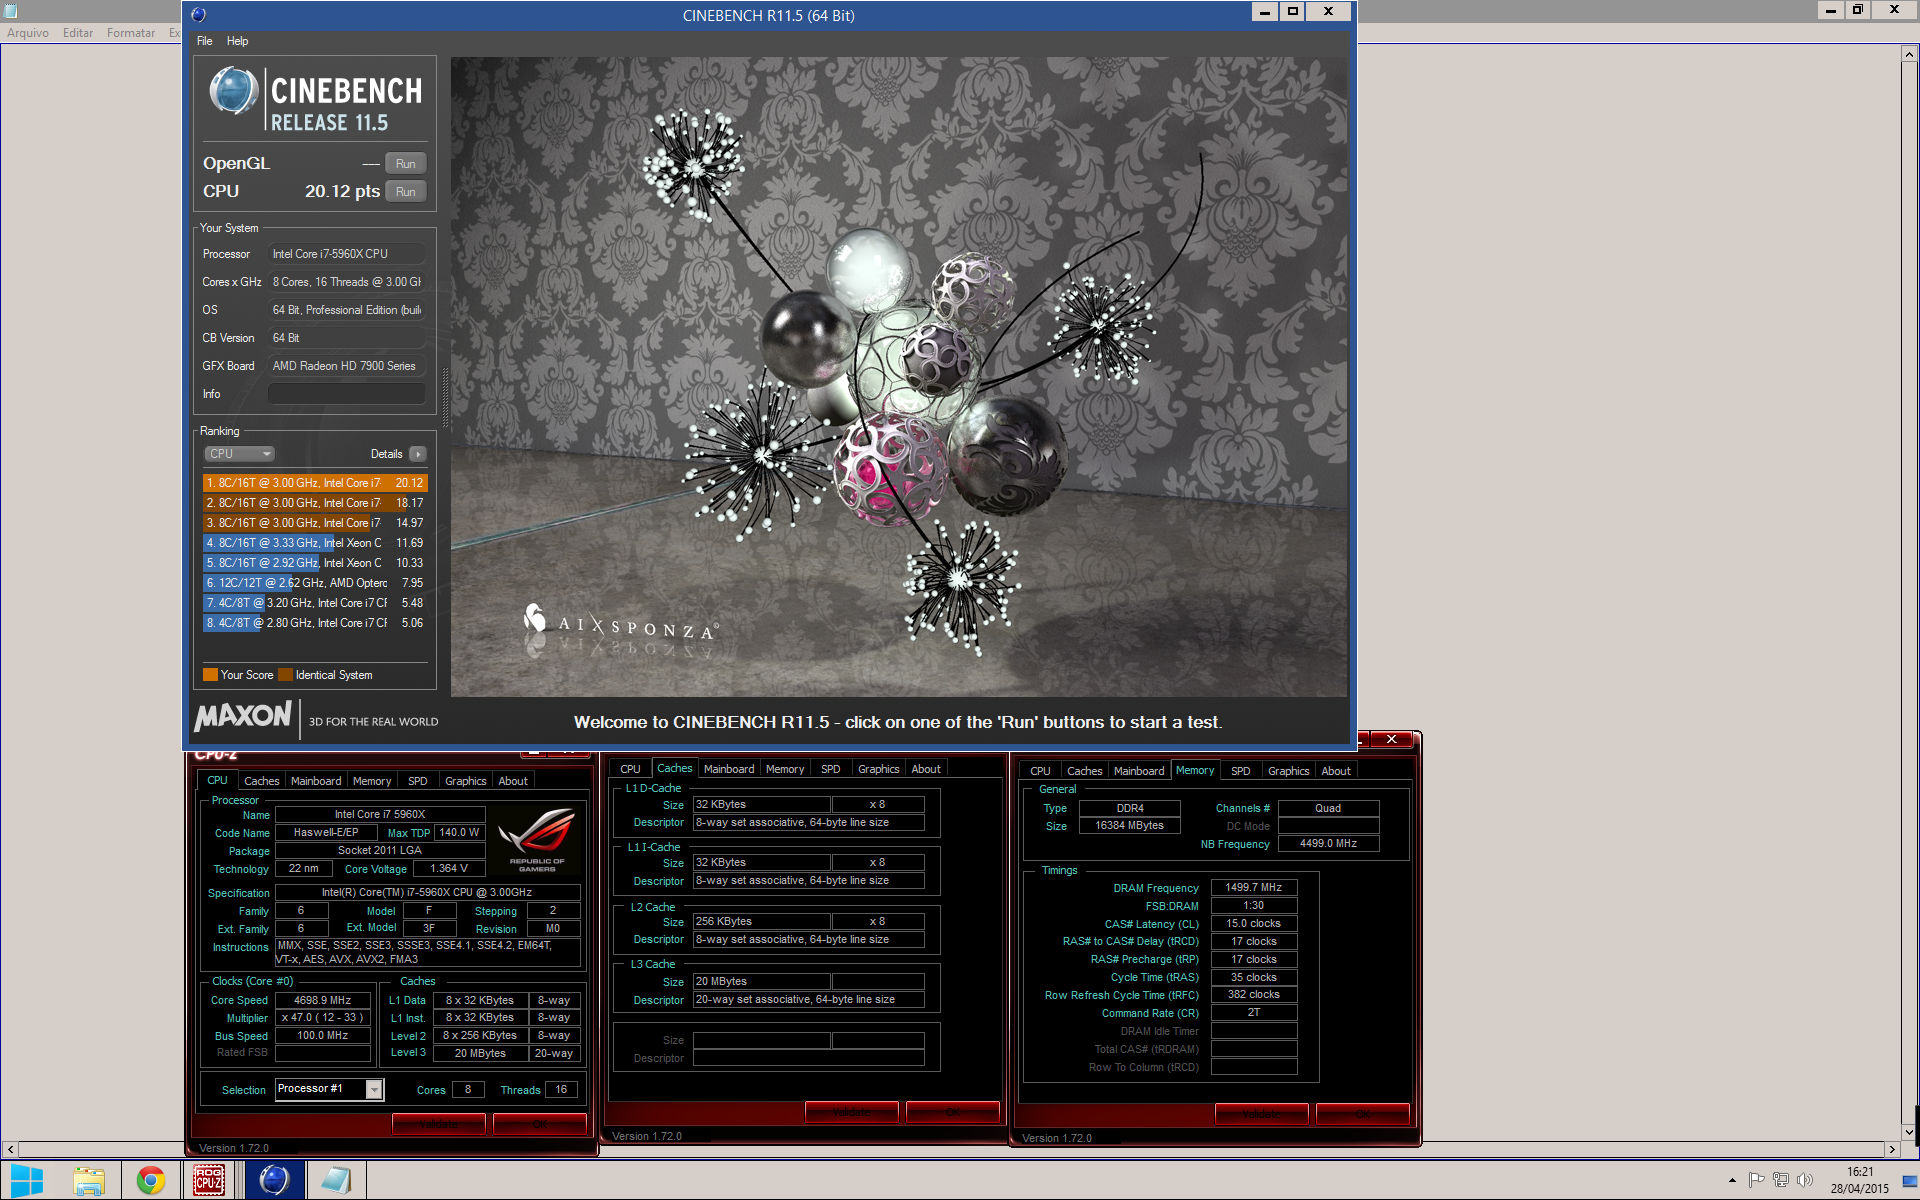Open the File menu in Cinebench

coord(204,41)
